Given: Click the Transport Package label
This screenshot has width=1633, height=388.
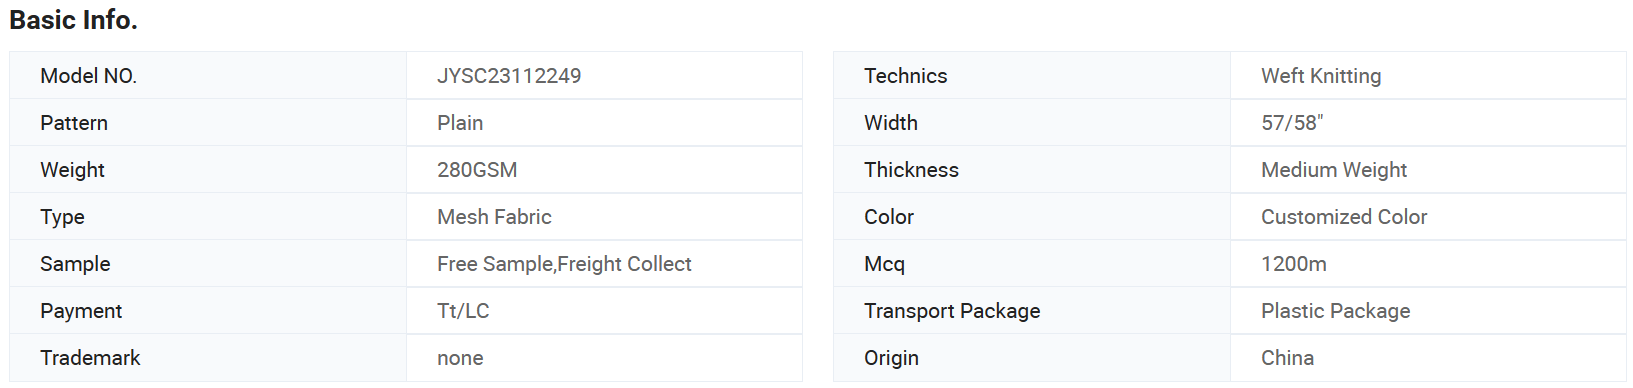Looking at the screenshot, I should click(x=952, y=311).
